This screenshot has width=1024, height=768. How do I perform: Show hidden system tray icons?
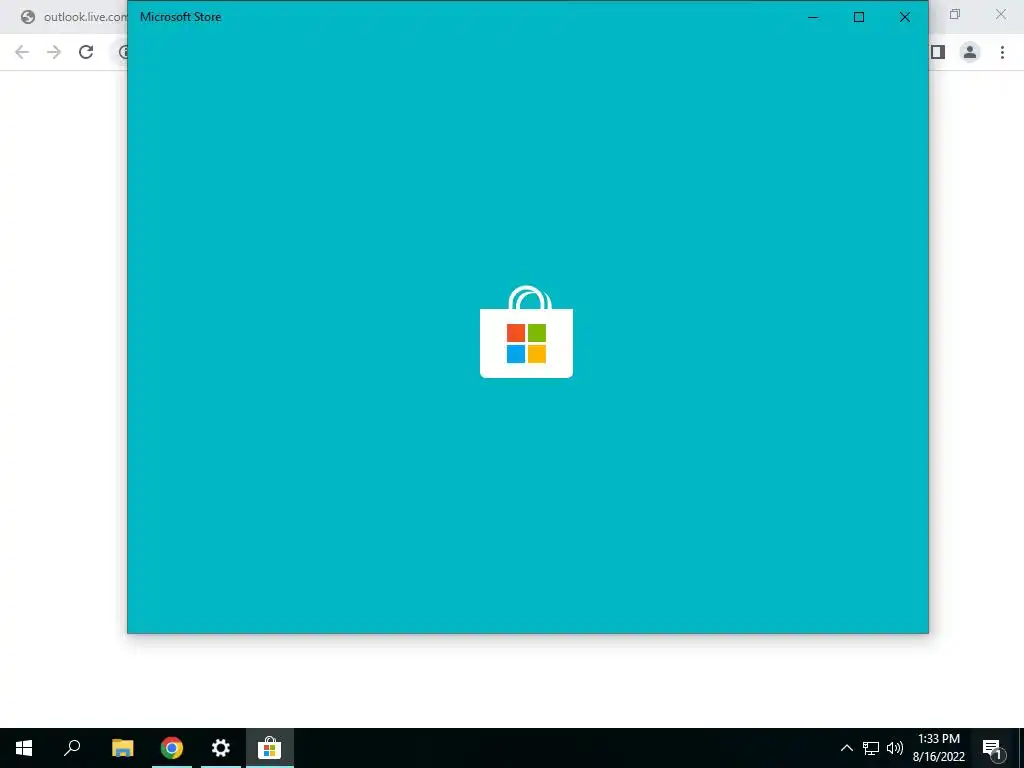point(846,748)
